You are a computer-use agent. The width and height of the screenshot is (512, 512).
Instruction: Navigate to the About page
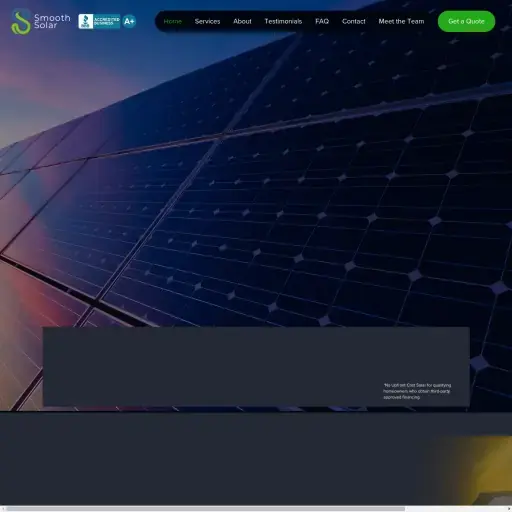pos(242,21)
